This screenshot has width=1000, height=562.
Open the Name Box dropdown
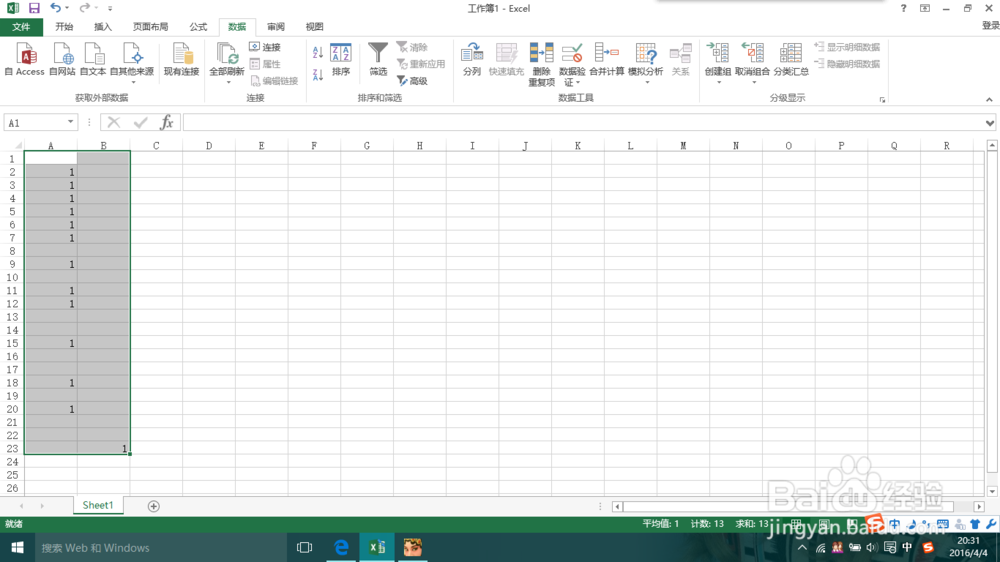click(70, 122)
